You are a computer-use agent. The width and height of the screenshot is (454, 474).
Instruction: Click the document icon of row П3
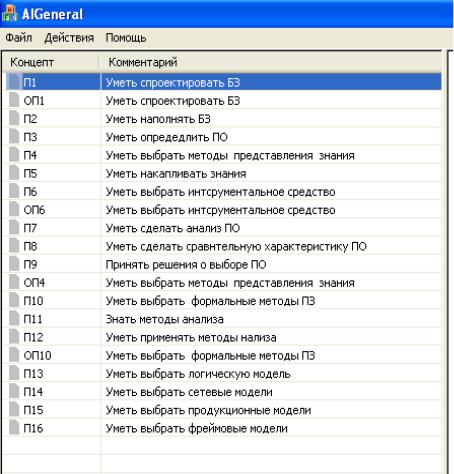[x=14, y=136]
